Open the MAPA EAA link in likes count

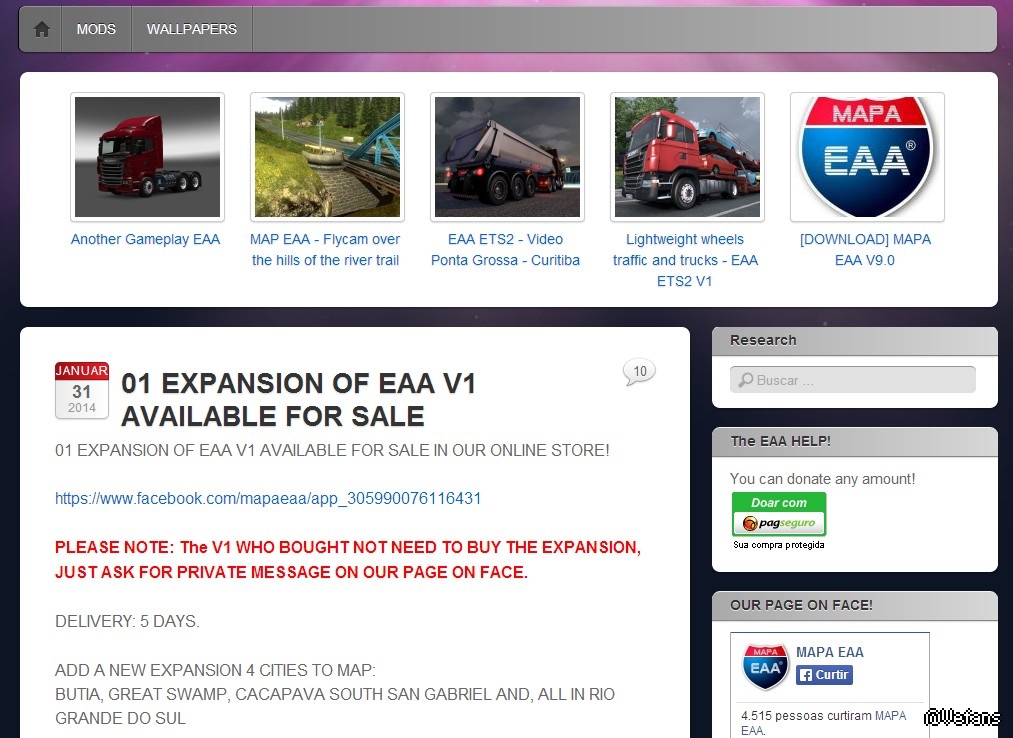[824, 722]
